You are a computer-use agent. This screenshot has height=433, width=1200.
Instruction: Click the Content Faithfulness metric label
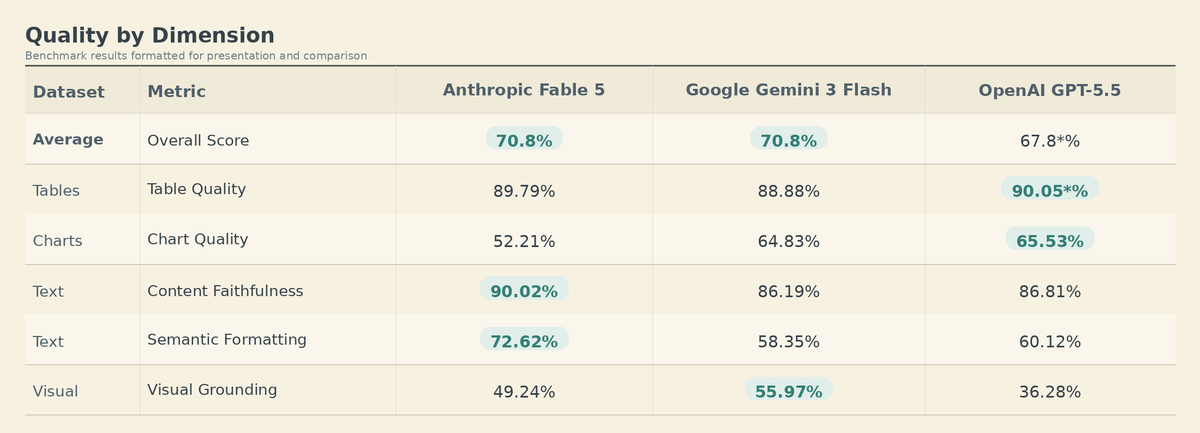pos(225,291)
